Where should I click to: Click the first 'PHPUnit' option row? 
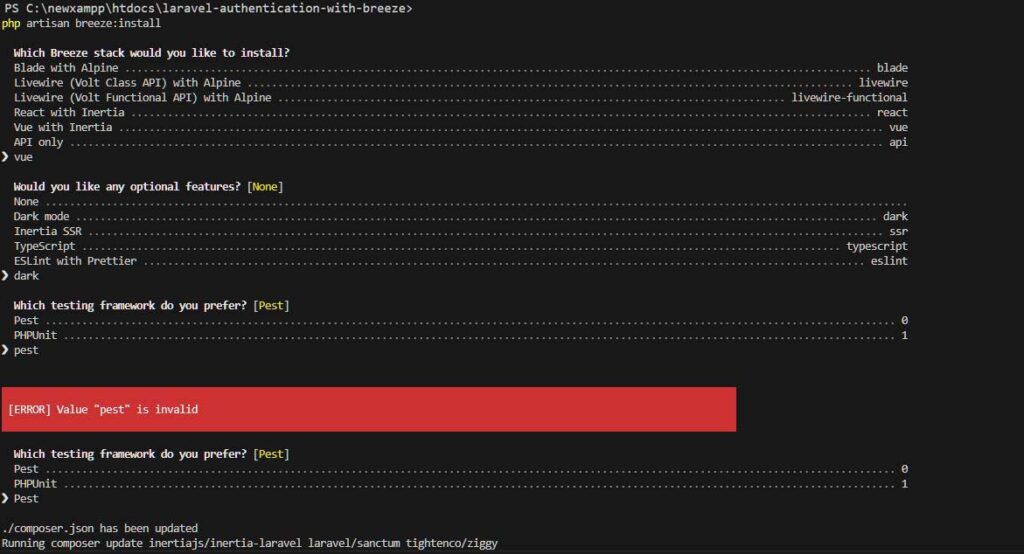(460, 336)
